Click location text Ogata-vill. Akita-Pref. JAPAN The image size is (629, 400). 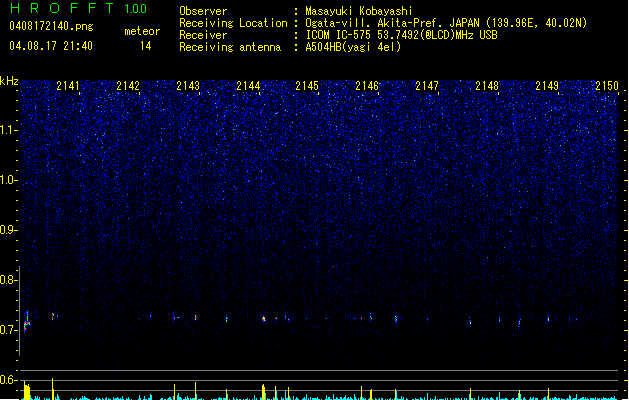(x=392, y=23)
